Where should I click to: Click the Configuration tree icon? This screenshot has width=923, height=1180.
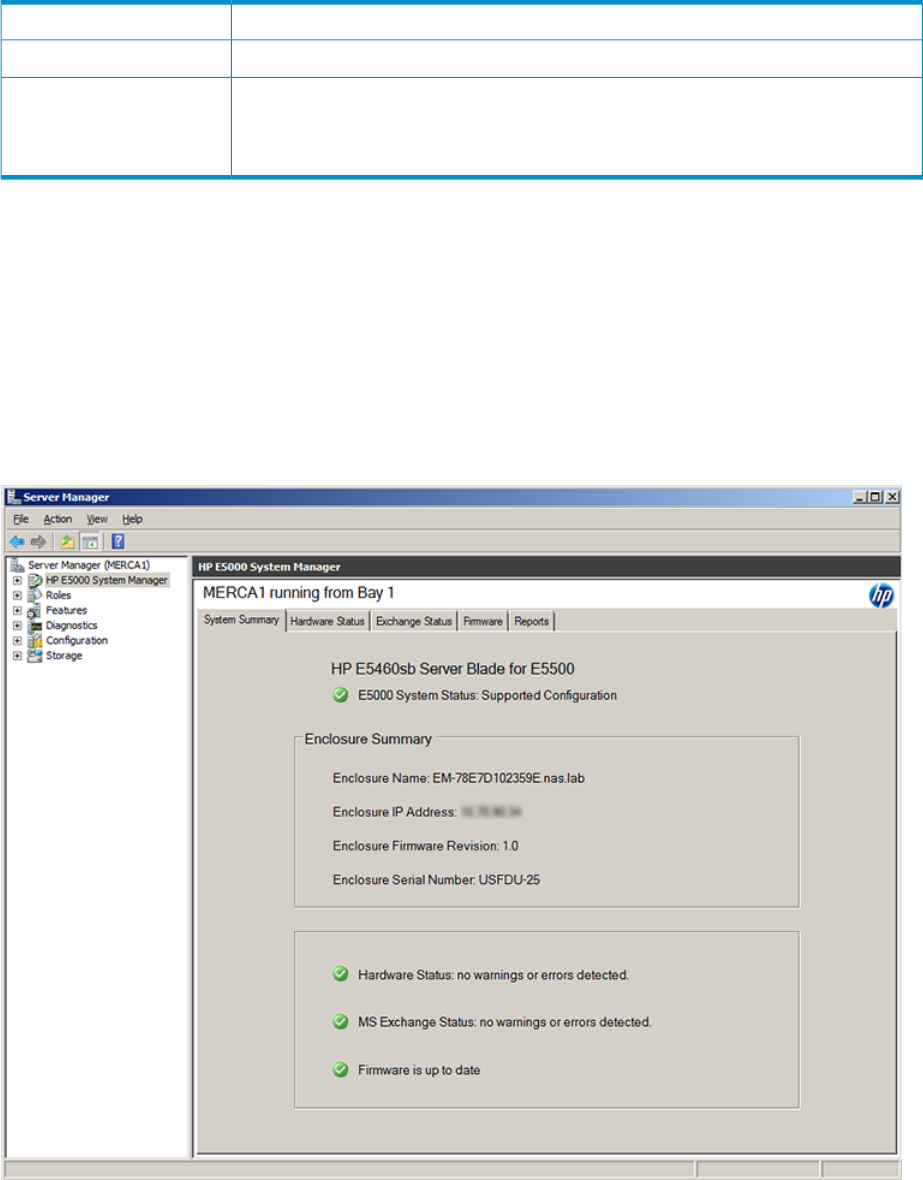coord(35,640)
